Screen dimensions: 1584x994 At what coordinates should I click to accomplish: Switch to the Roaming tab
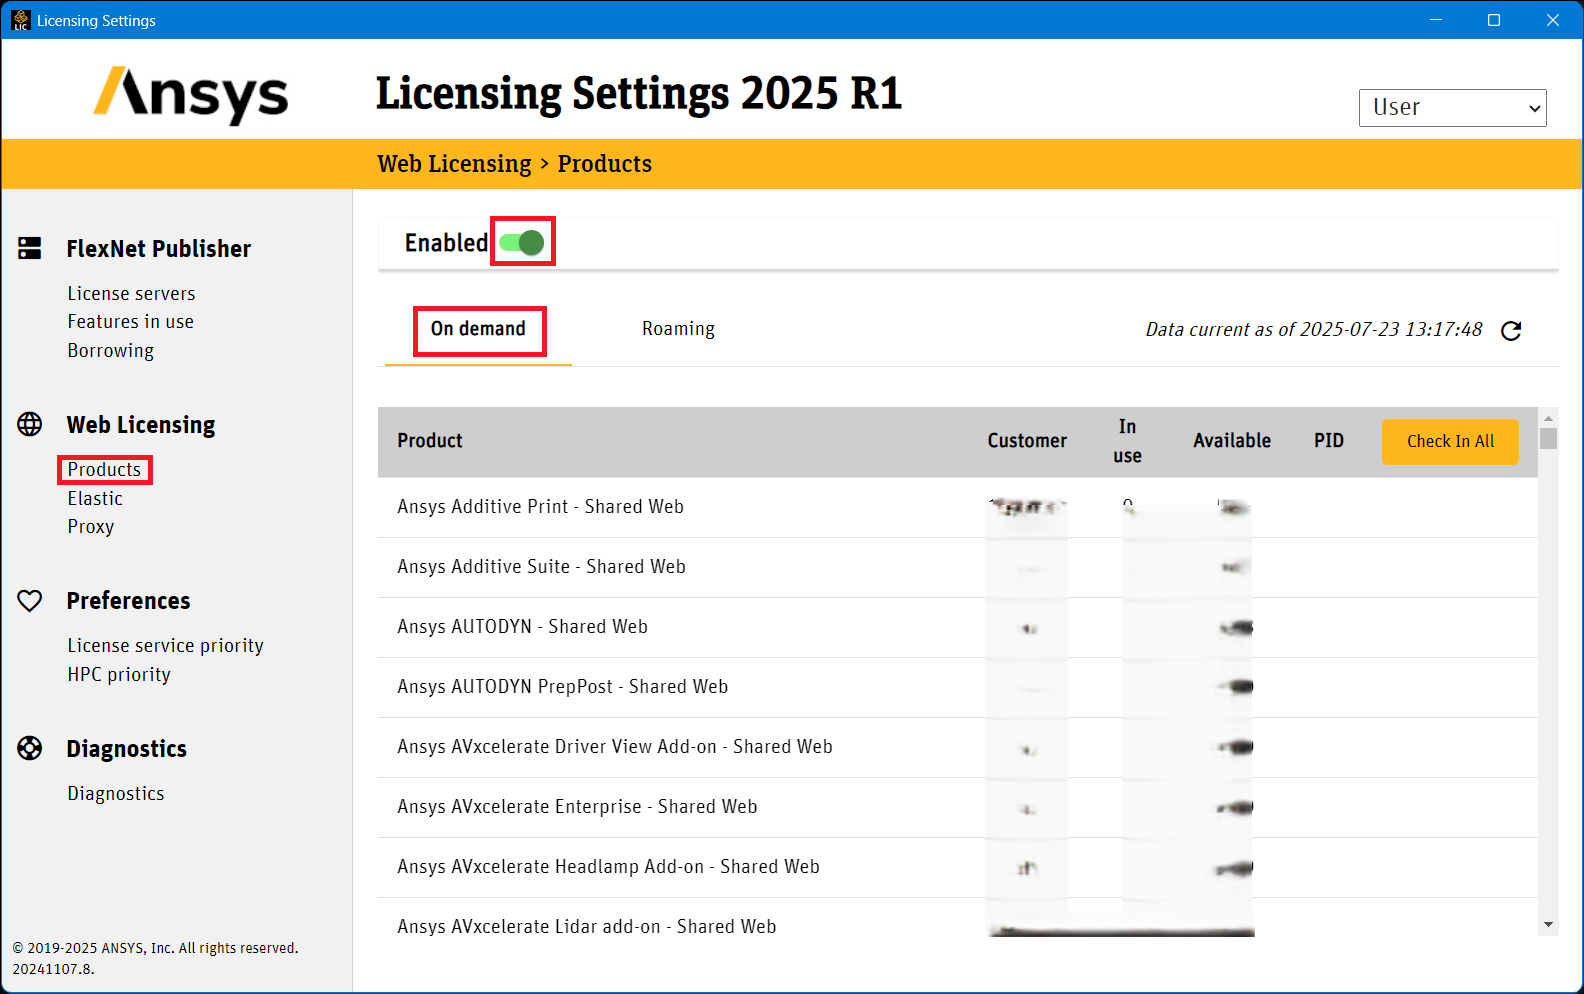coord(678,329)
